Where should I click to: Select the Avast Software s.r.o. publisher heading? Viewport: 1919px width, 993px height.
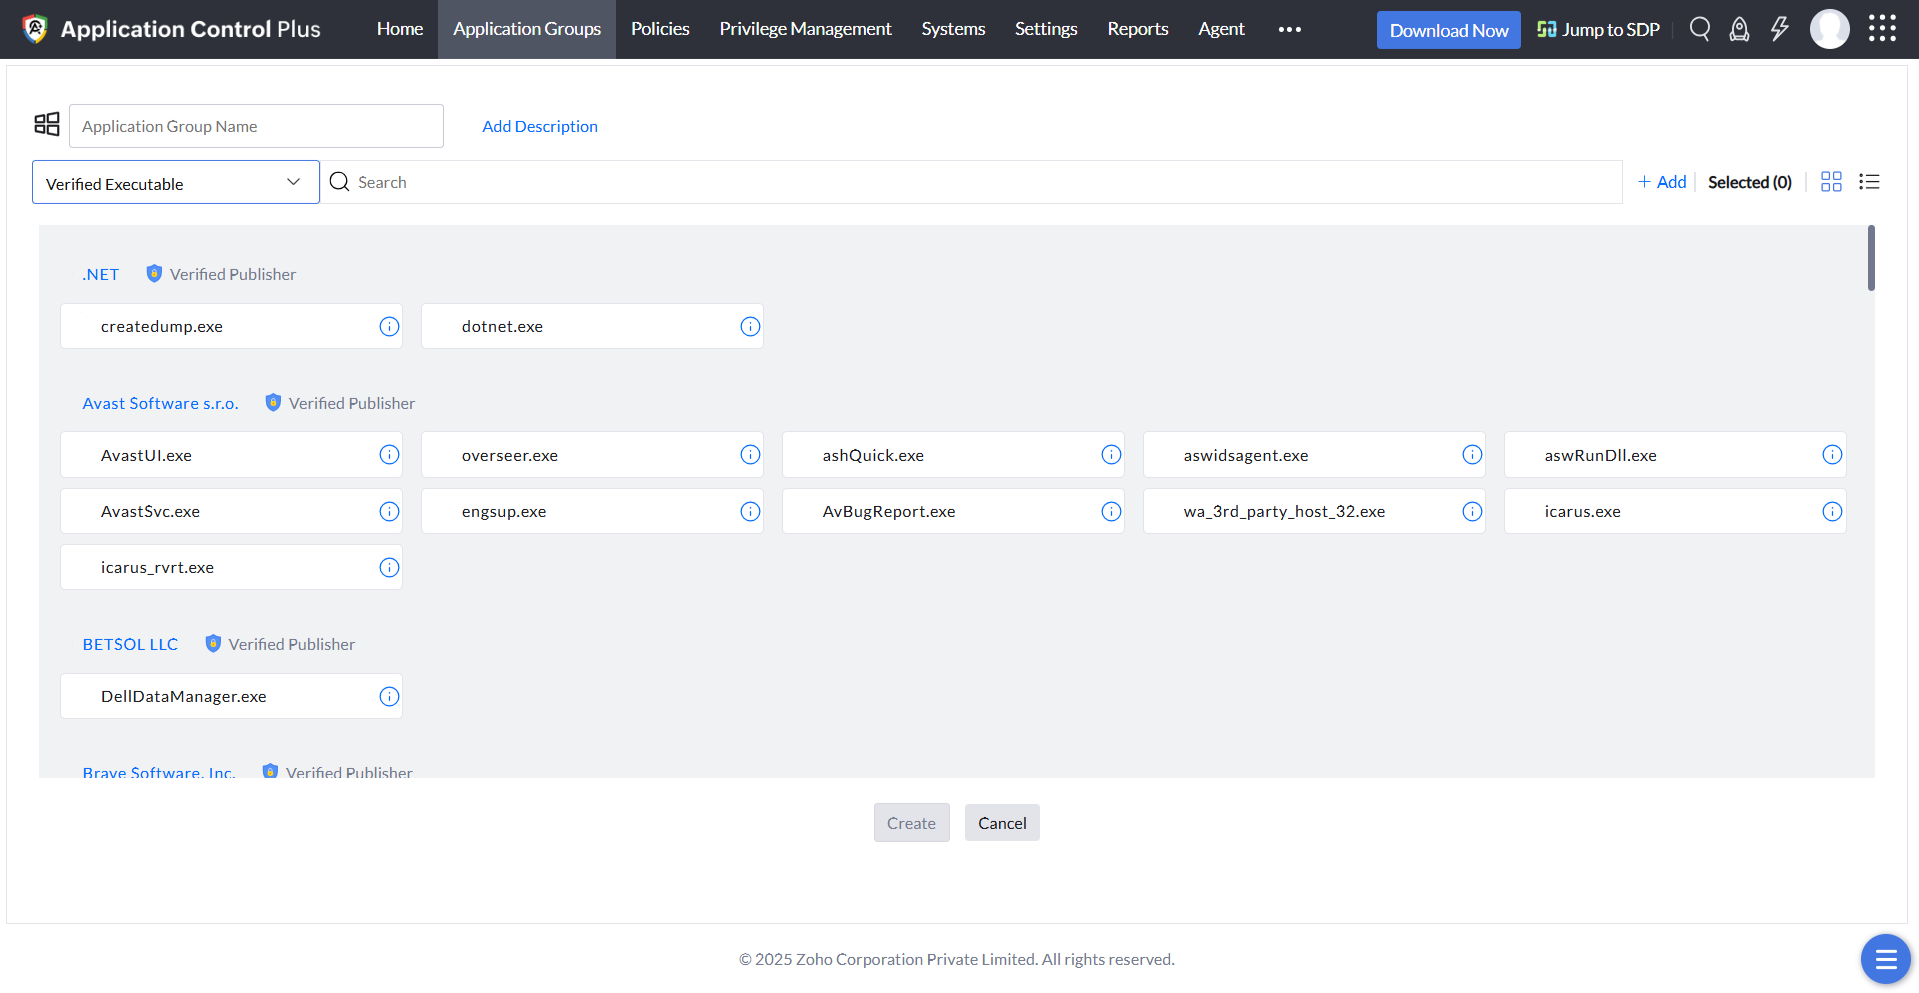pos(161,403)
